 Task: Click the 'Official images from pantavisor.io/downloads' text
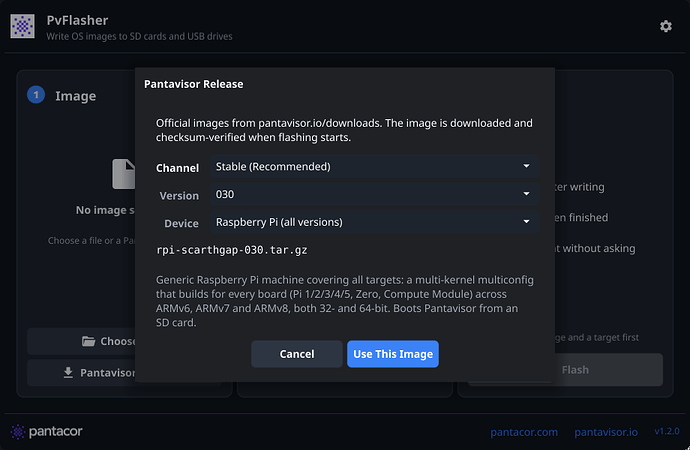[x=344, y=130]
